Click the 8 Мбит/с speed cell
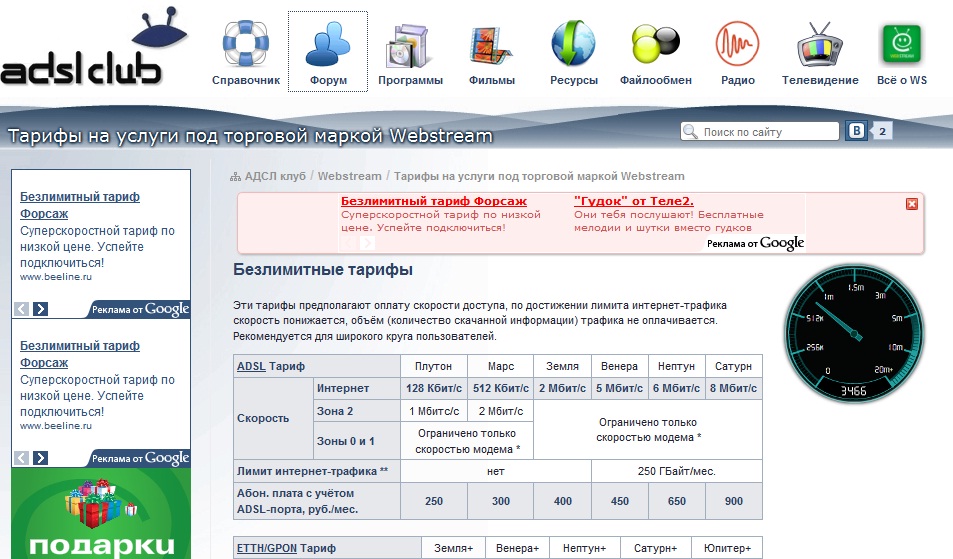Image resolution: width=953 pixels, height=559 pixels. click(734, 388)
